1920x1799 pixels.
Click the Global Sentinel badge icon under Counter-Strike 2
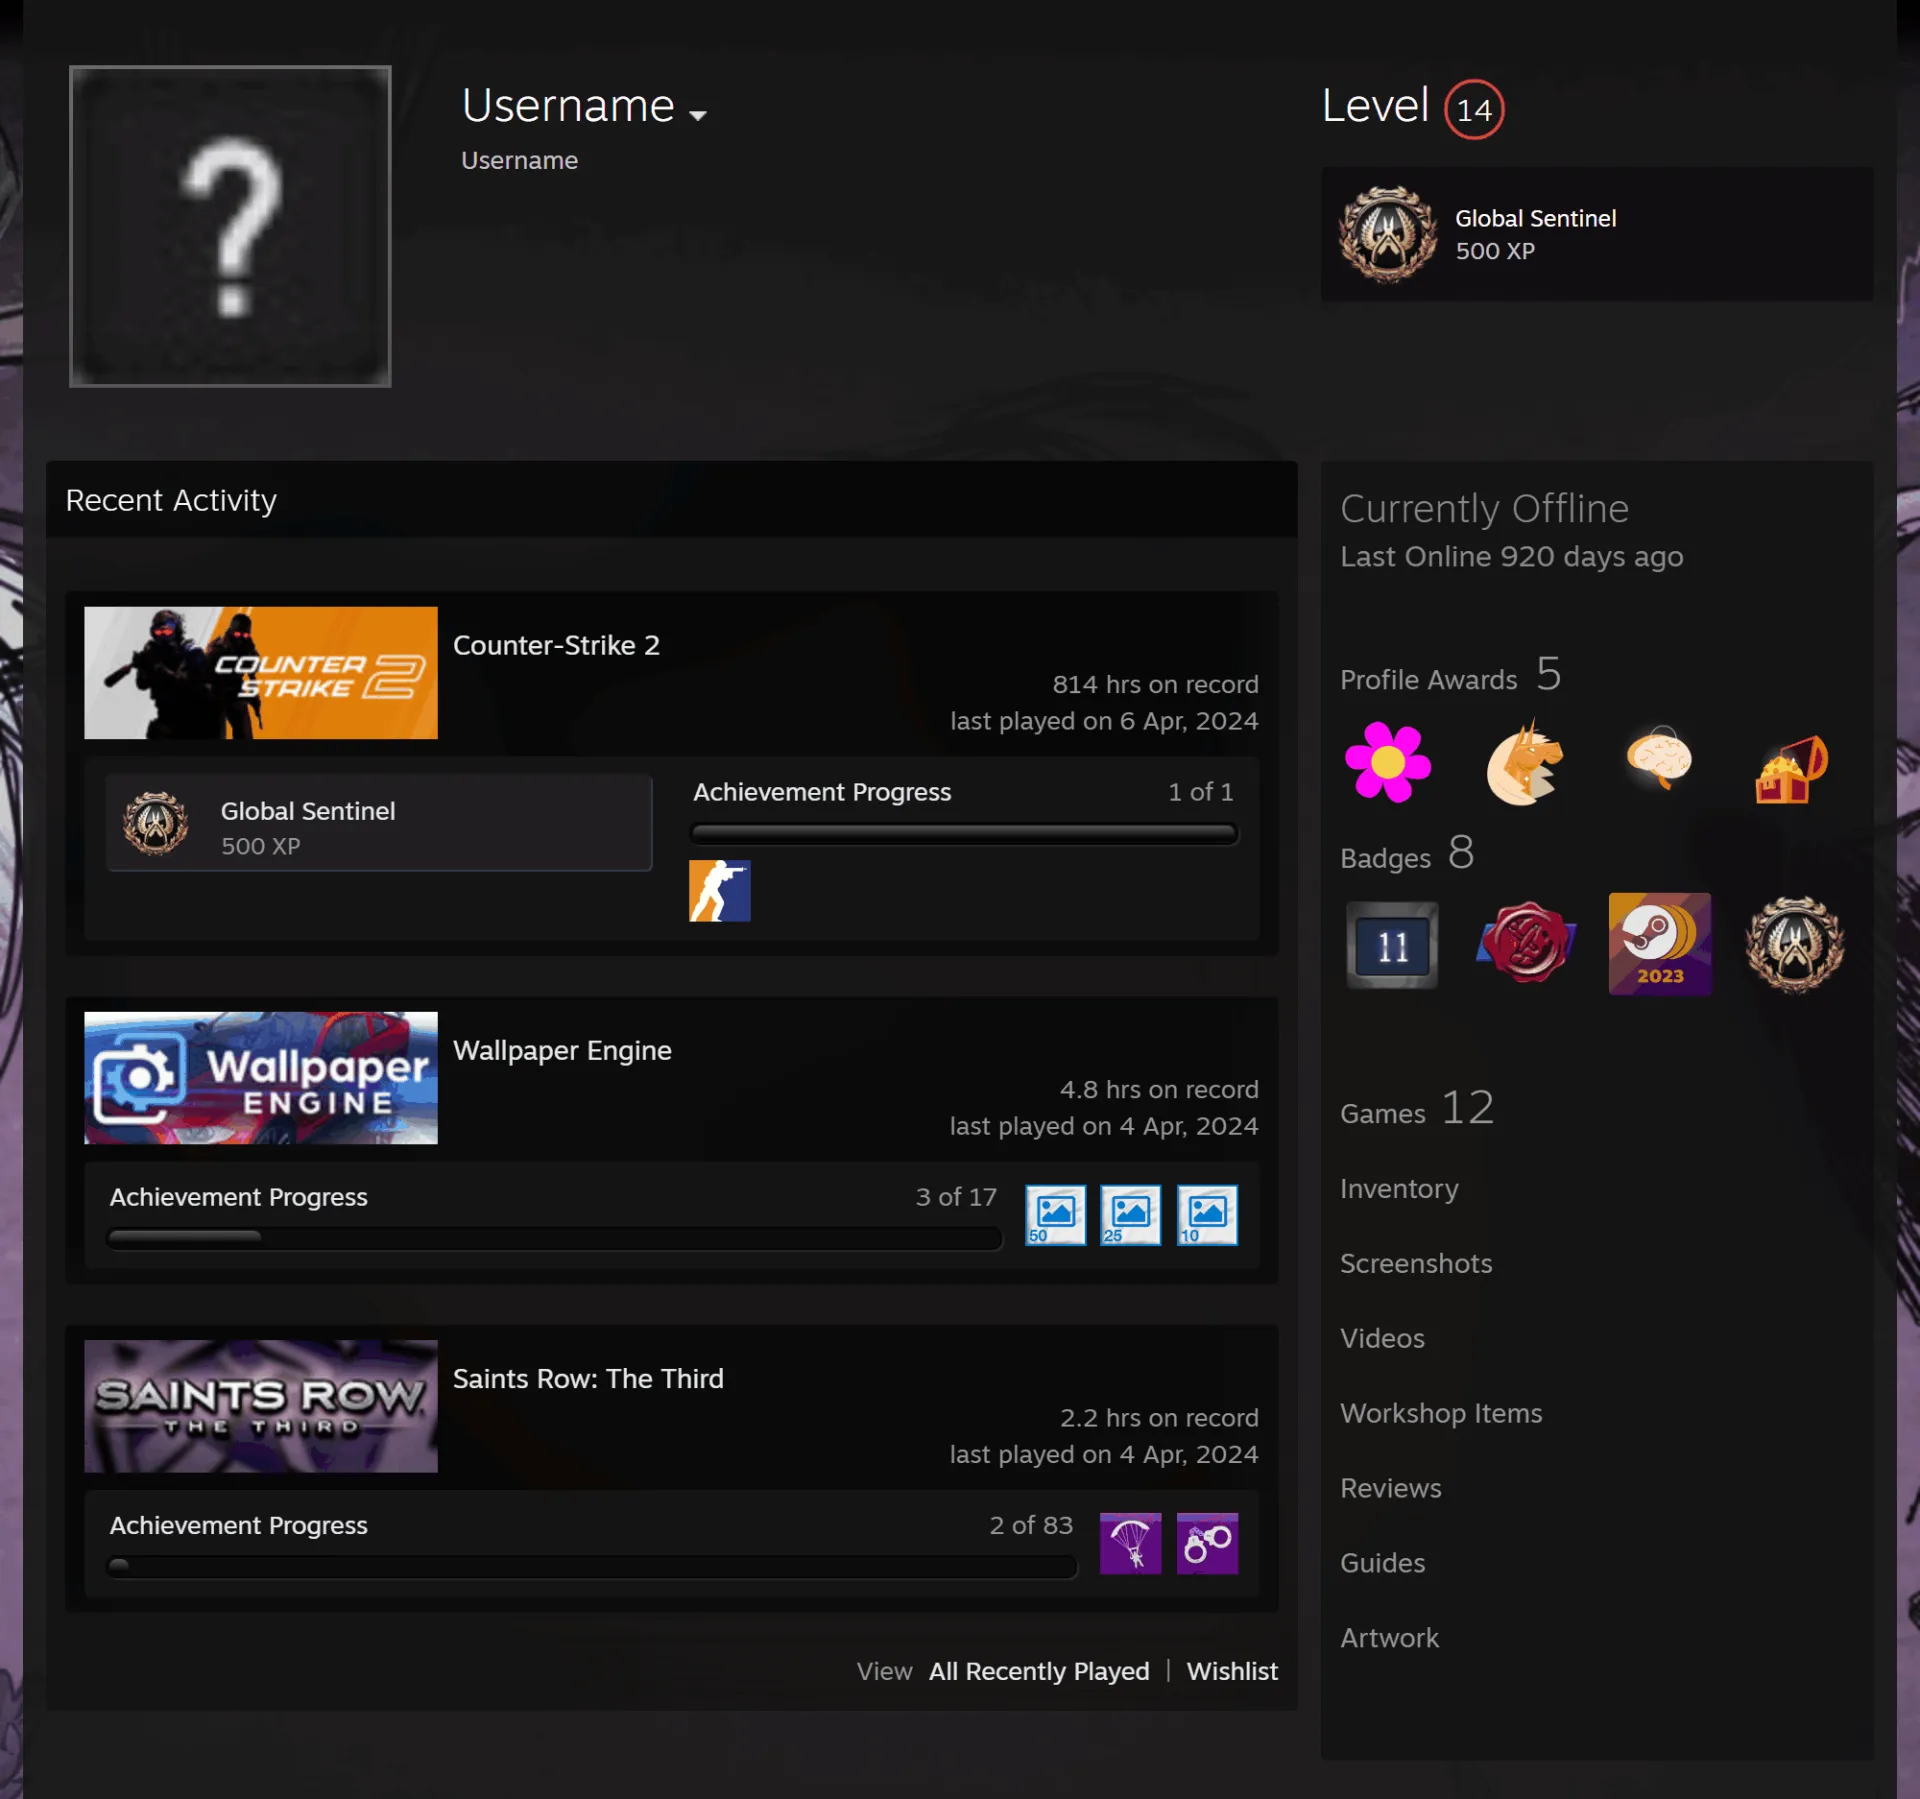pyautogui.click(x=156, y=824)
